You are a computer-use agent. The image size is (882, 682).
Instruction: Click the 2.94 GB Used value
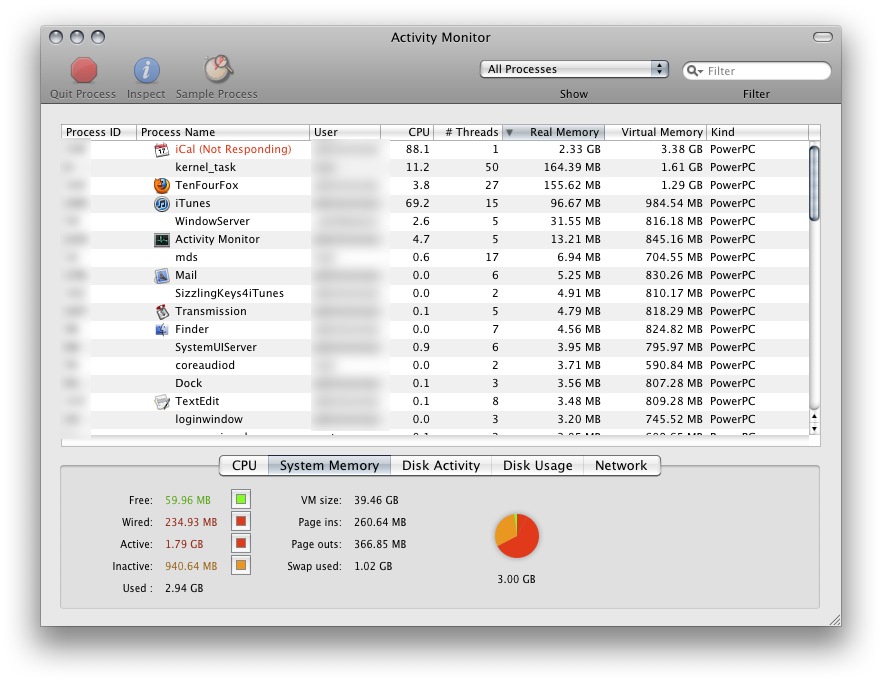pos(184,587)
